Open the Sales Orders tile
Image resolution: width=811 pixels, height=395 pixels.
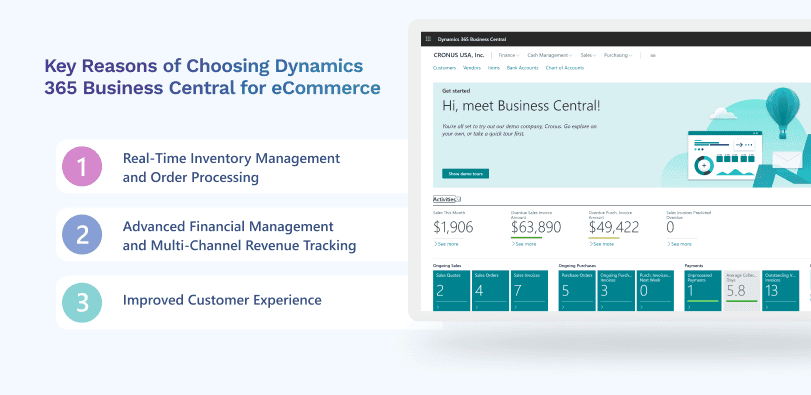click(x=491, y=291)
